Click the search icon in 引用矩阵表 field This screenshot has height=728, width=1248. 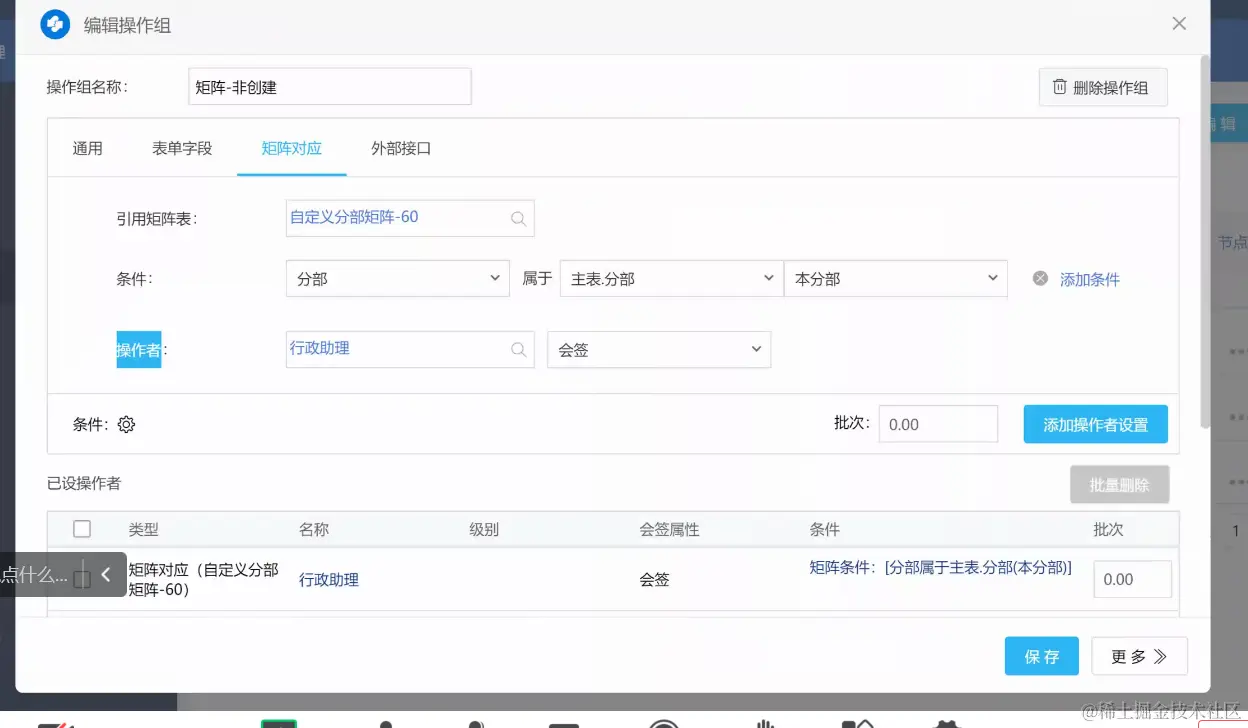click(x=518, y=219)
